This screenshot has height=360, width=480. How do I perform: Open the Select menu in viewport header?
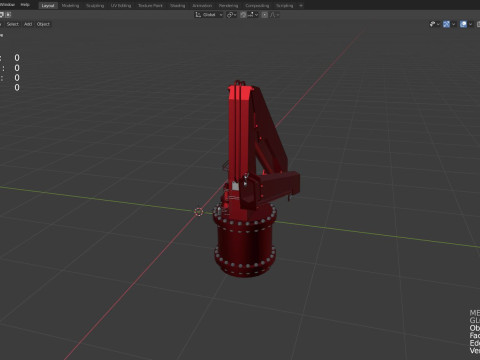pyautogui.click(x=13, y=24)
